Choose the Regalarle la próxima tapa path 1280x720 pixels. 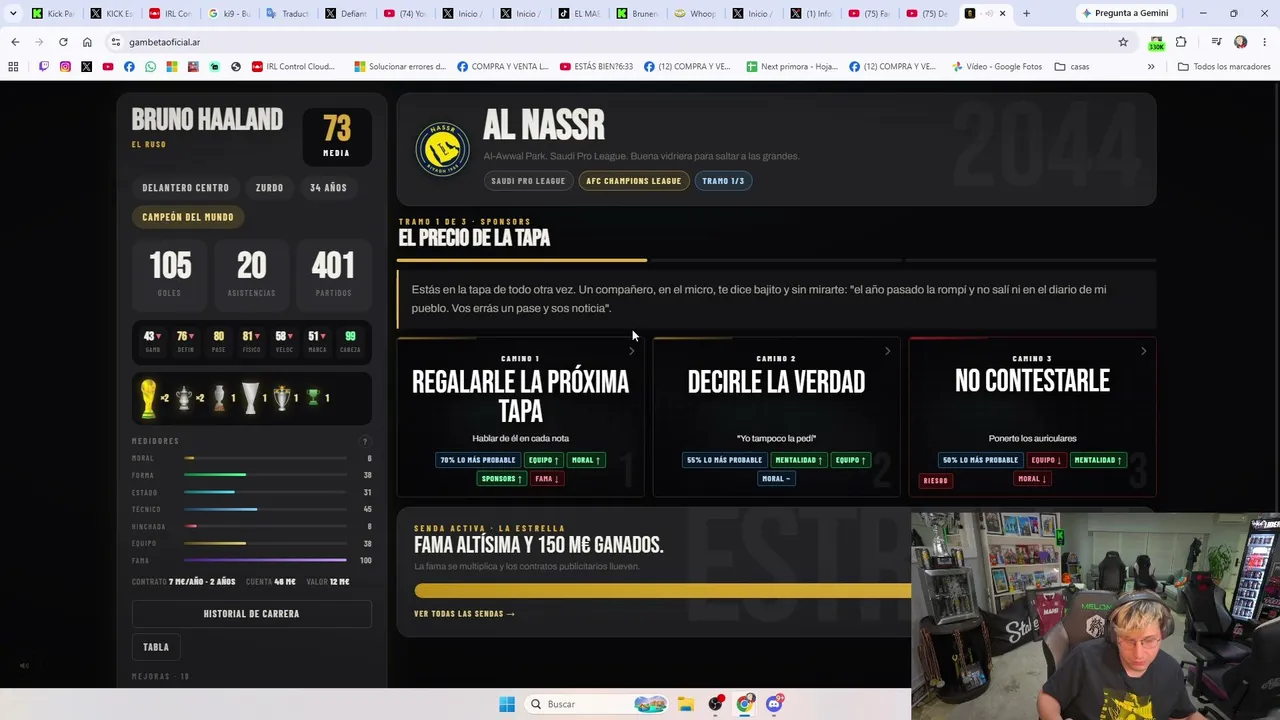pyautogui.click(x=520, y=417)
